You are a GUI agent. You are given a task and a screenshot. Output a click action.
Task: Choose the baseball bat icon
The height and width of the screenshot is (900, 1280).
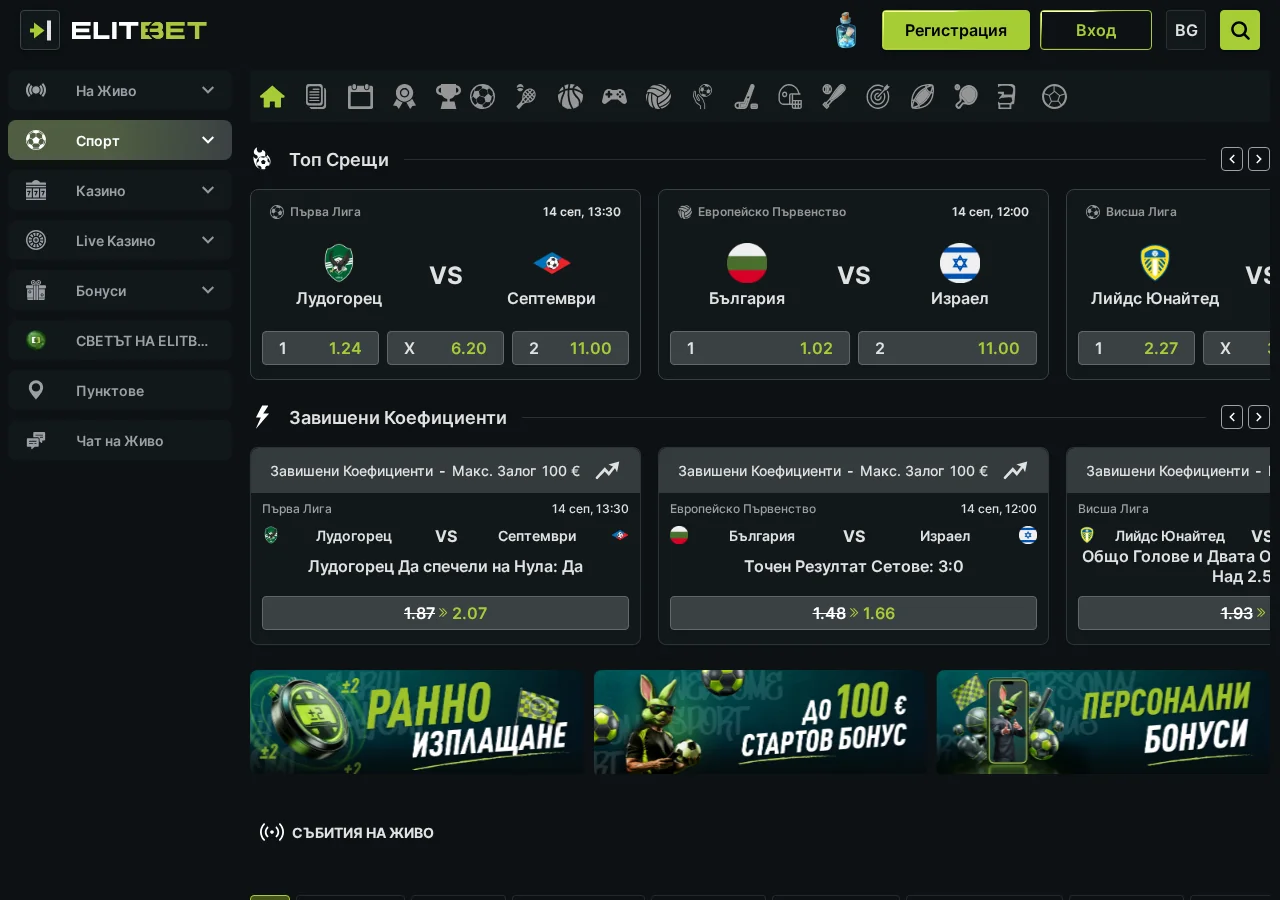pyautogui.click(x=834, y=97)
